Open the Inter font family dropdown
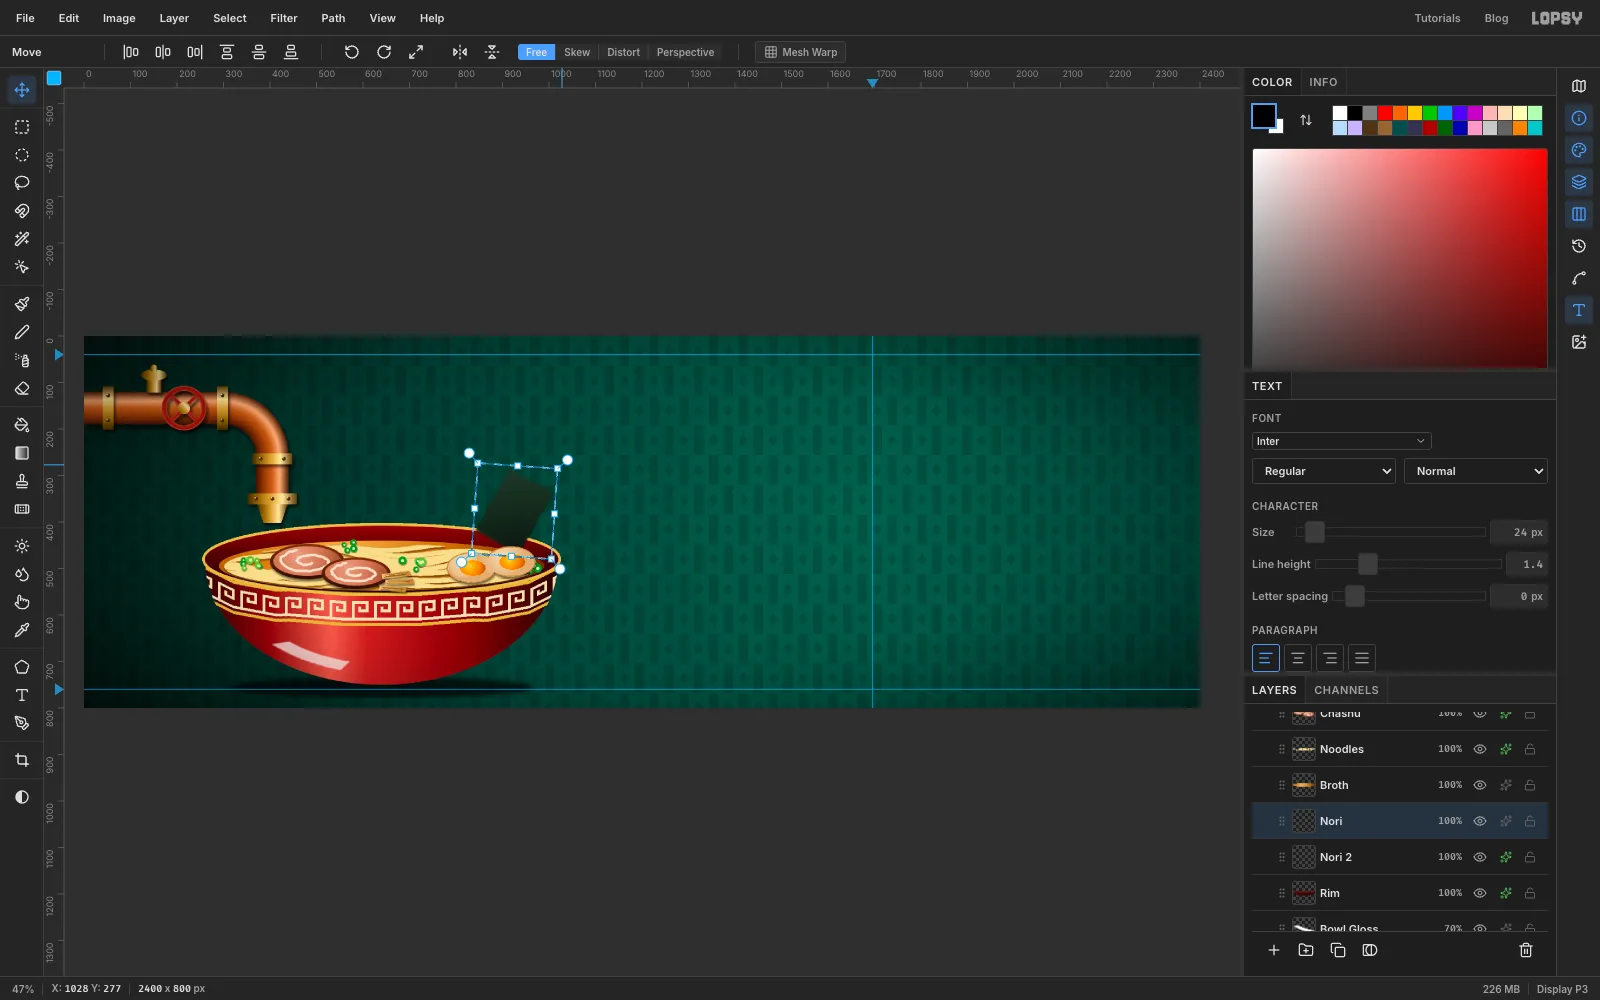This screenshot has height=1000, width=1600. [1341, 441]
